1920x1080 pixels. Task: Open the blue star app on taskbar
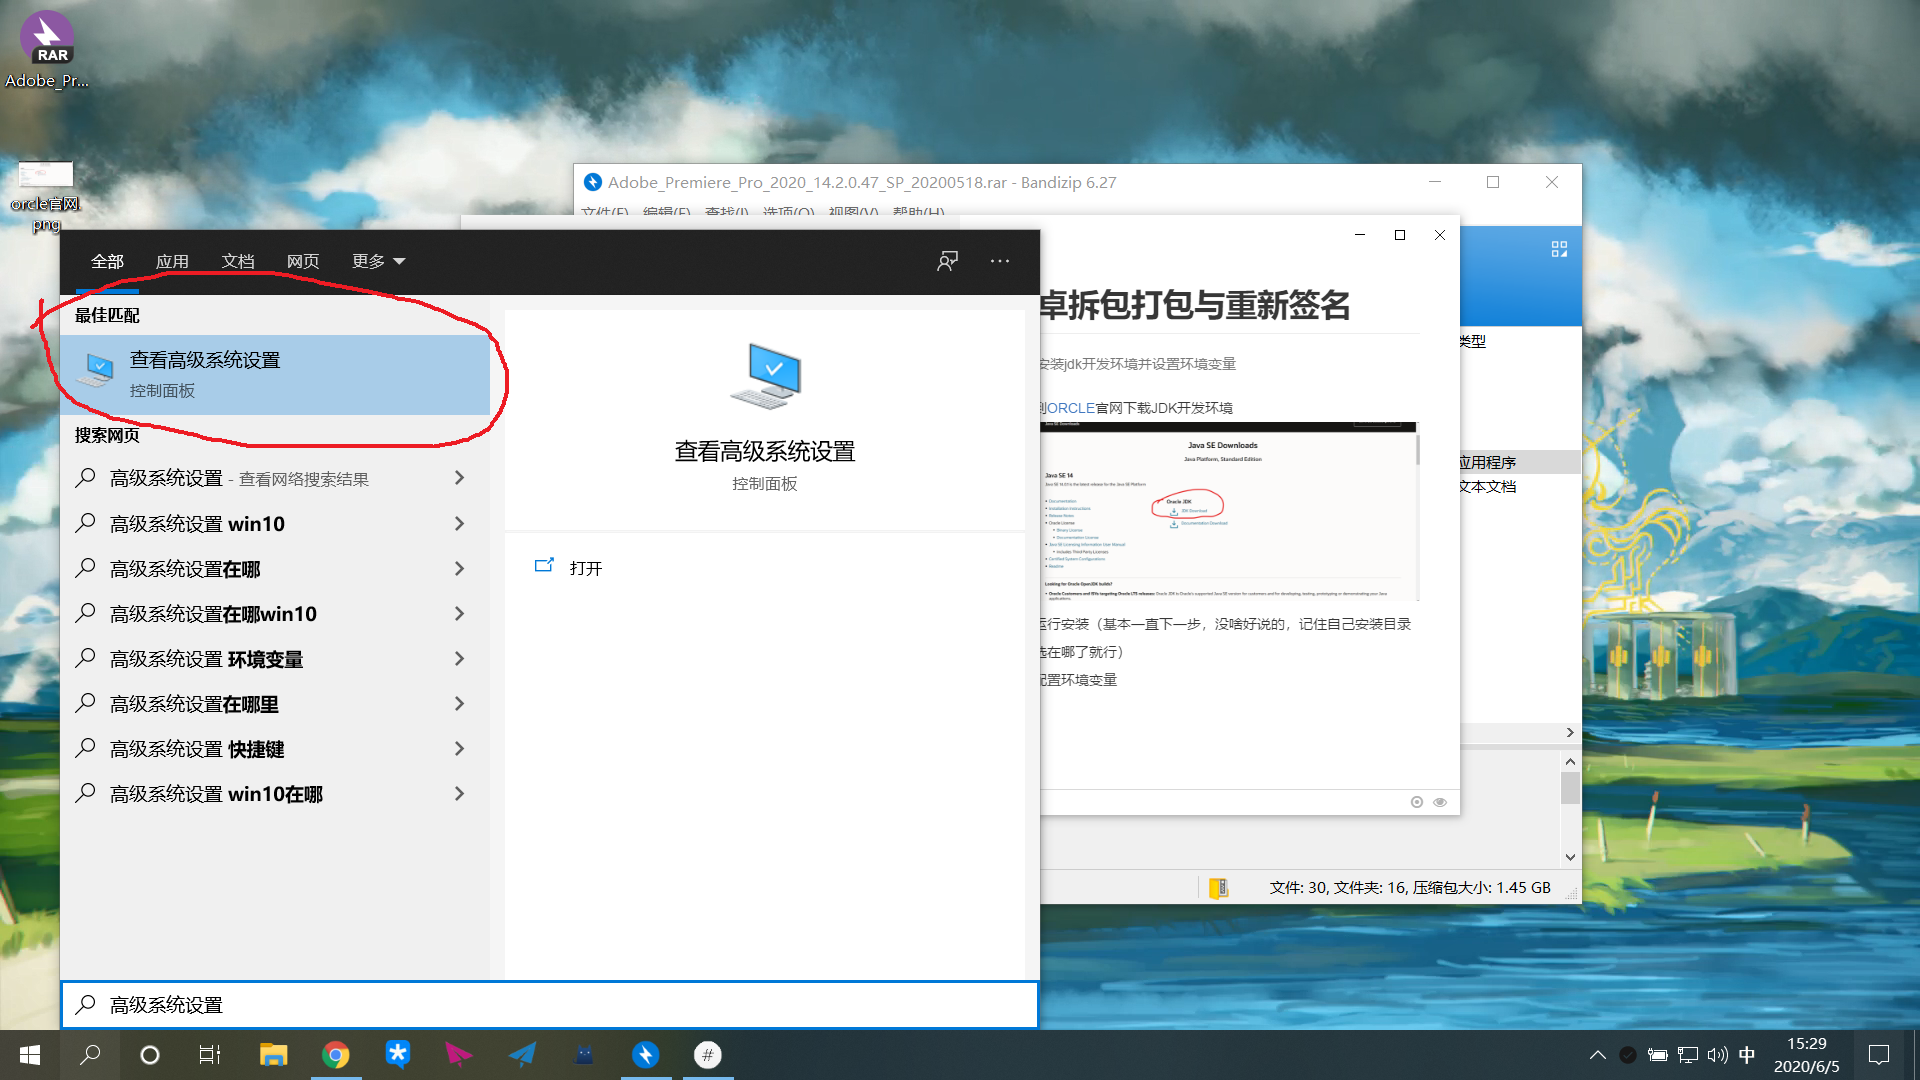(x=398, y=1055)
